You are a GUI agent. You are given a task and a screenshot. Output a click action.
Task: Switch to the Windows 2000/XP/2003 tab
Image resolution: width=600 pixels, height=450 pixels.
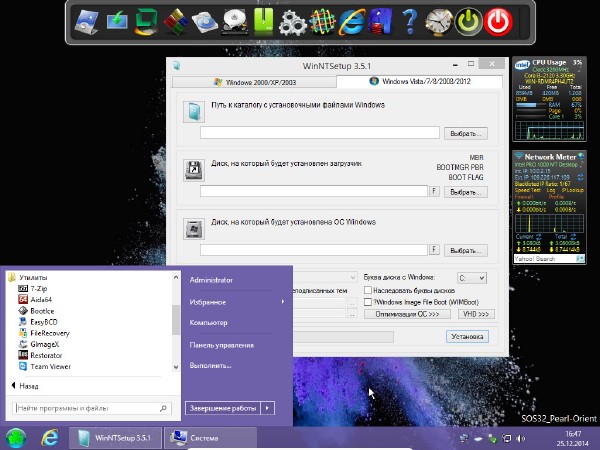click(255, 81)
